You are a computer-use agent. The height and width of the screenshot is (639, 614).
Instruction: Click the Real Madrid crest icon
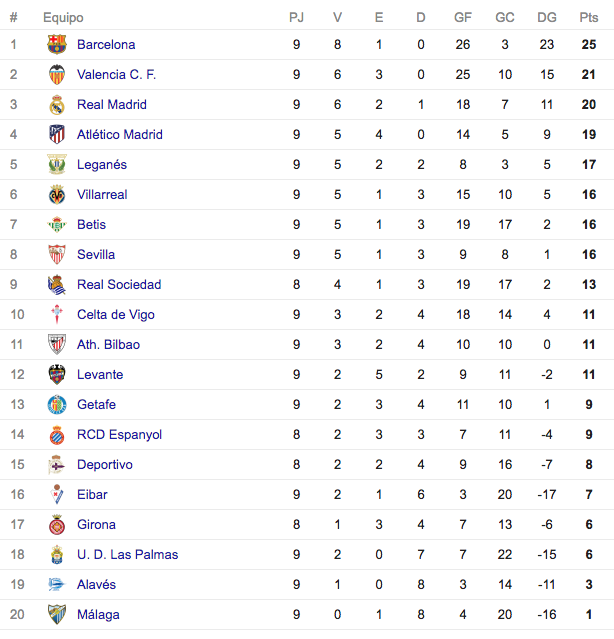pos(57,105)
